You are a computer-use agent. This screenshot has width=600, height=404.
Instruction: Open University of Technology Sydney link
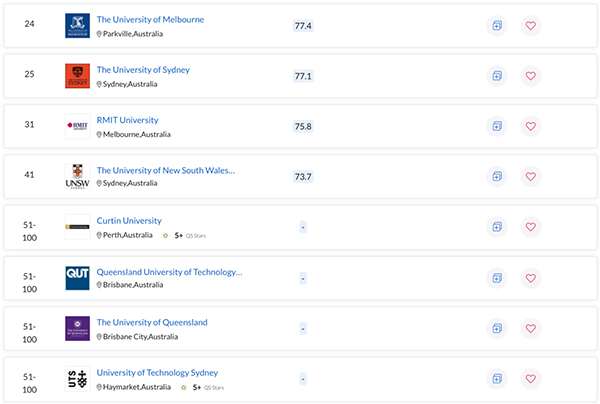(x=157, y=373)
